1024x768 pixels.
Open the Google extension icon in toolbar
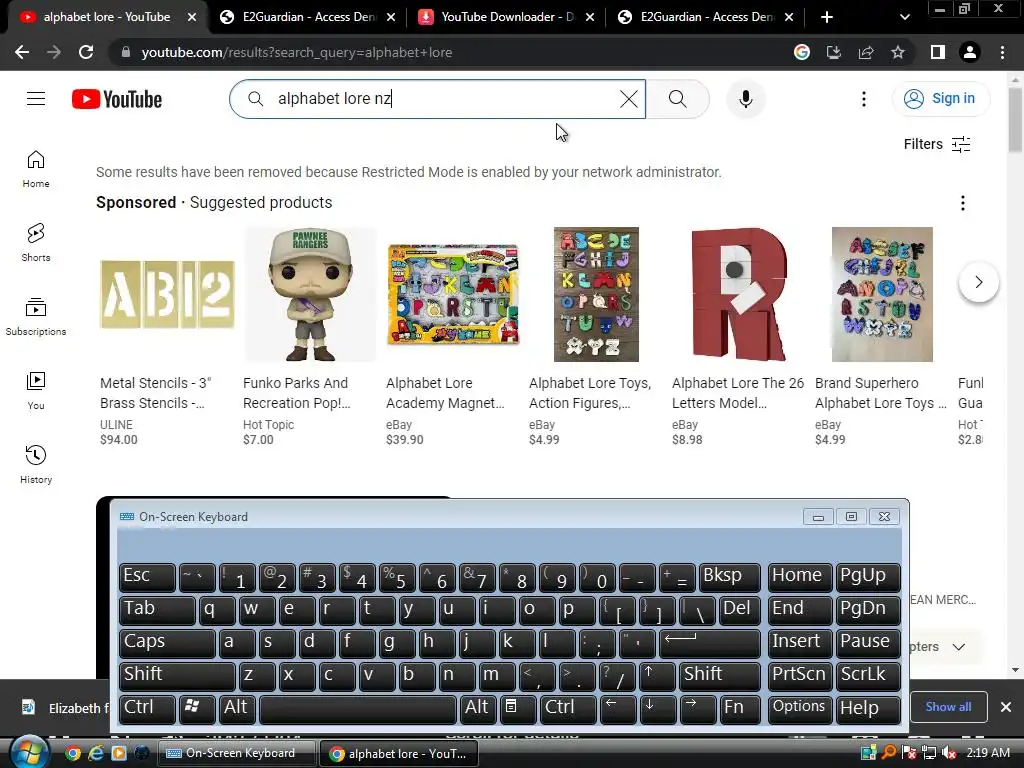(x=802, y=52)
